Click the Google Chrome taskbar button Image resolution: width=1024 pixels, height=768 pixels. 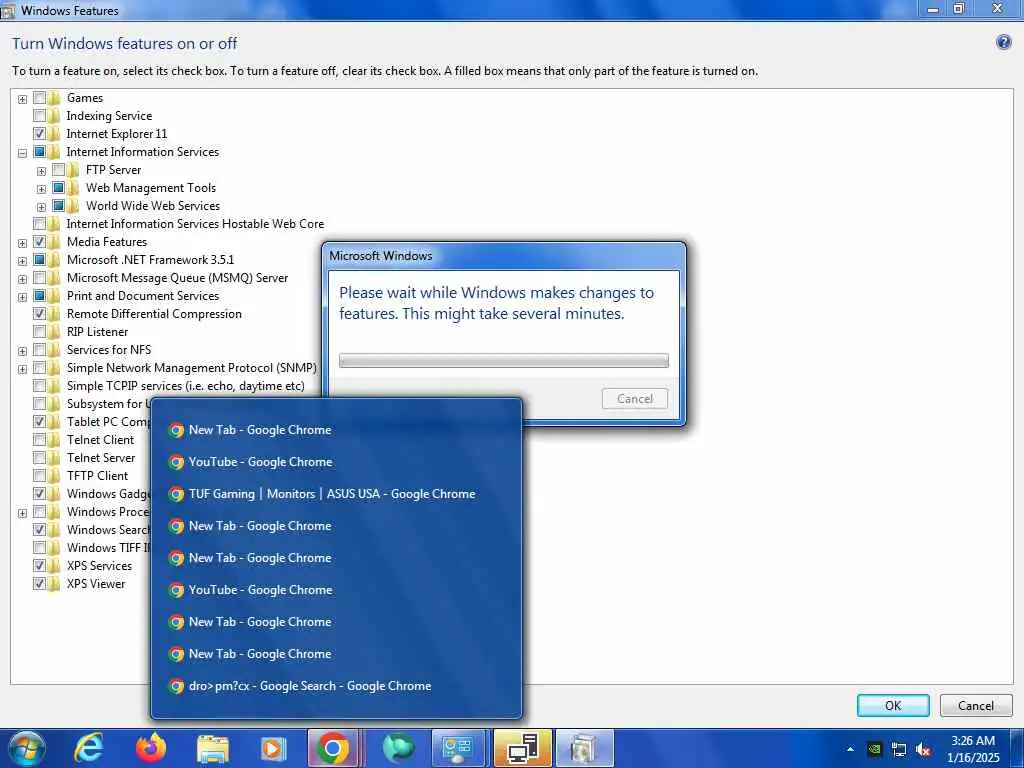pos(333,748)
